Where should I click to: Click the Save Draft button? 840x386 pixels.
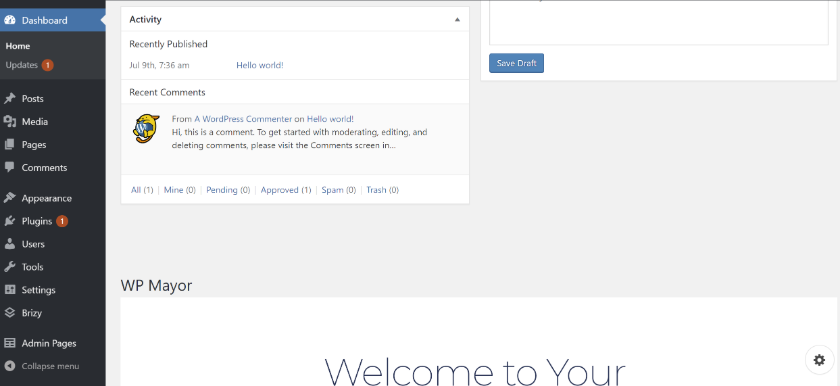coord(516,63)
